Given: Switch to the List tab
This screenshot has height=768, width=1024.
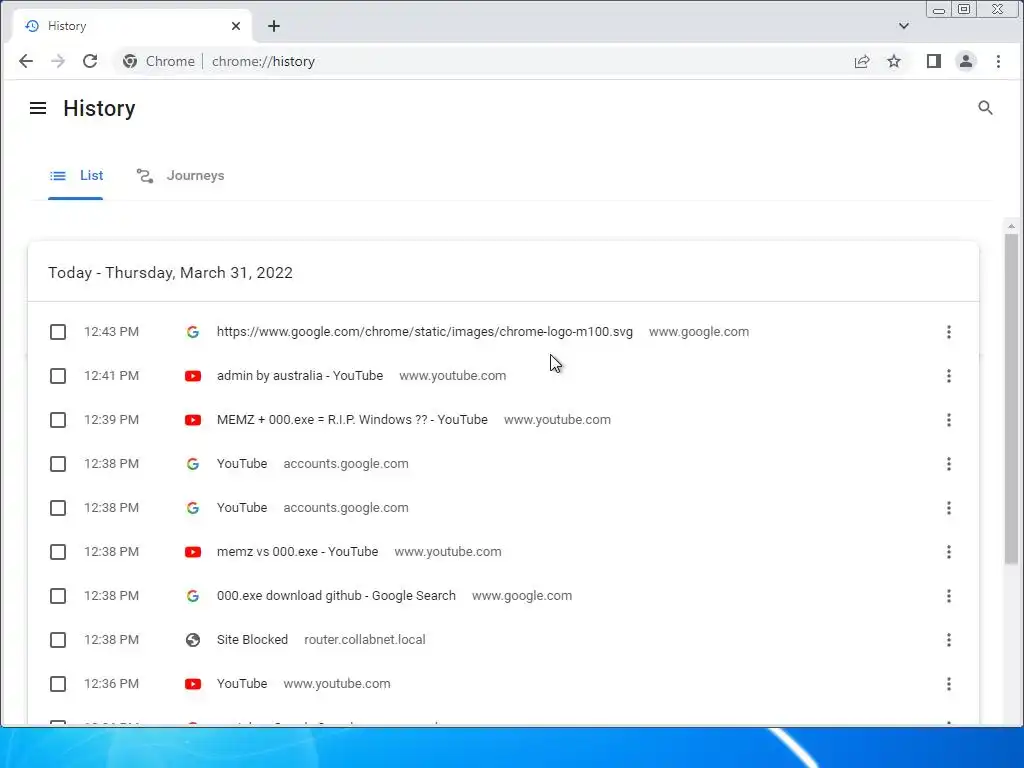Looking at the screenshot, I should point(76,176).
